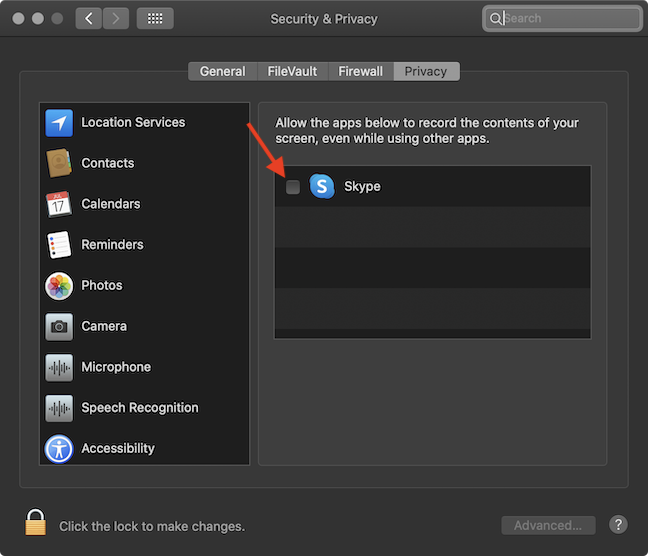Image resolution: width=648 pixels, height=556 pixels.
Task: Focus the Search input field
Action: click(x=562, y=18)
